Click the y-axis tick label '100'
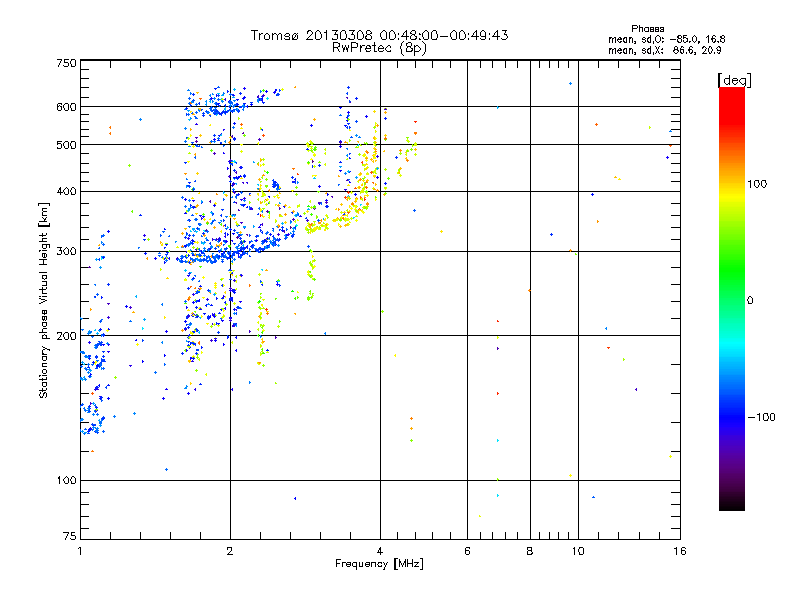 (x=66, y=480)
